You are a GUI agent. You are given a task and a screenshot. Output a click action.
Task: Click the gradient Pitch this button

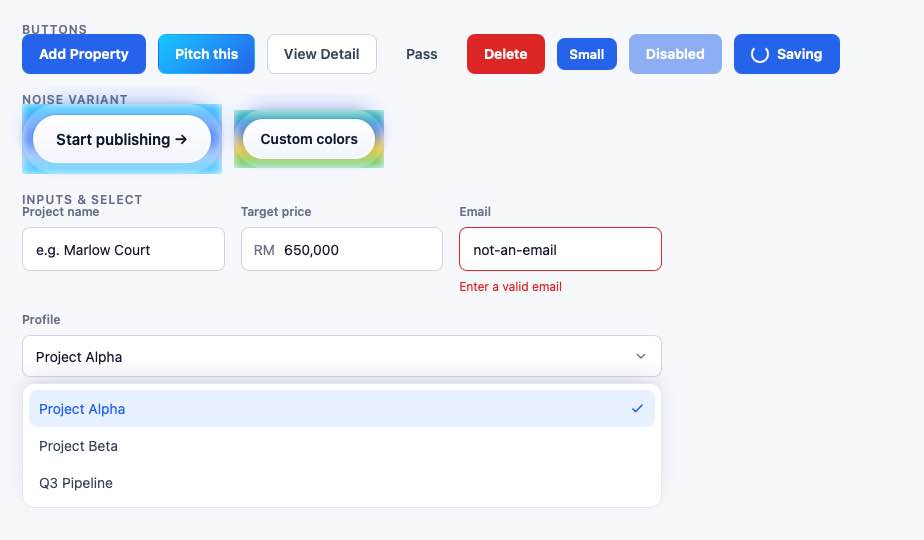(206, 54)
